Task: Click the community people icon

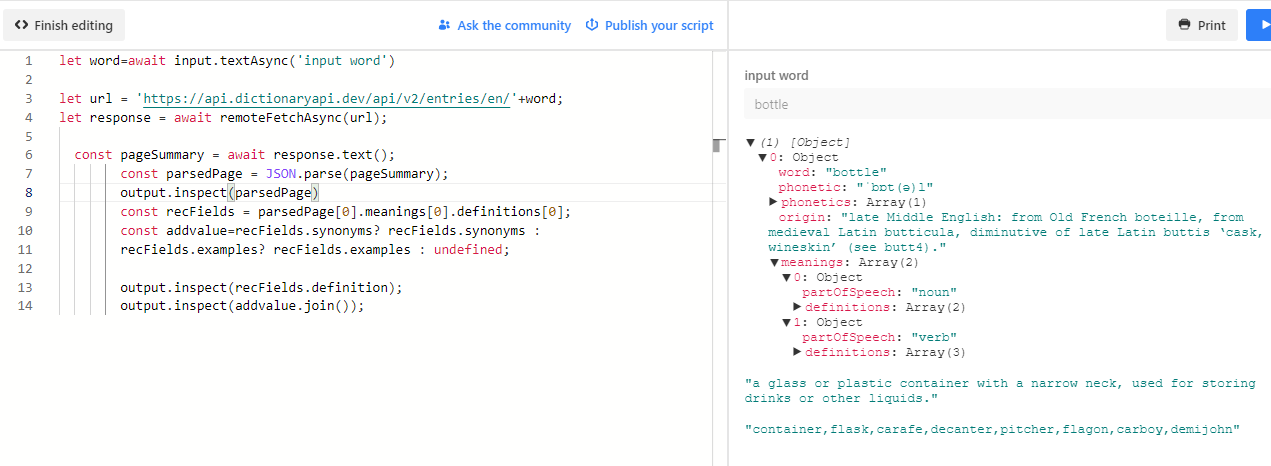Action: (x=445, y=25)
